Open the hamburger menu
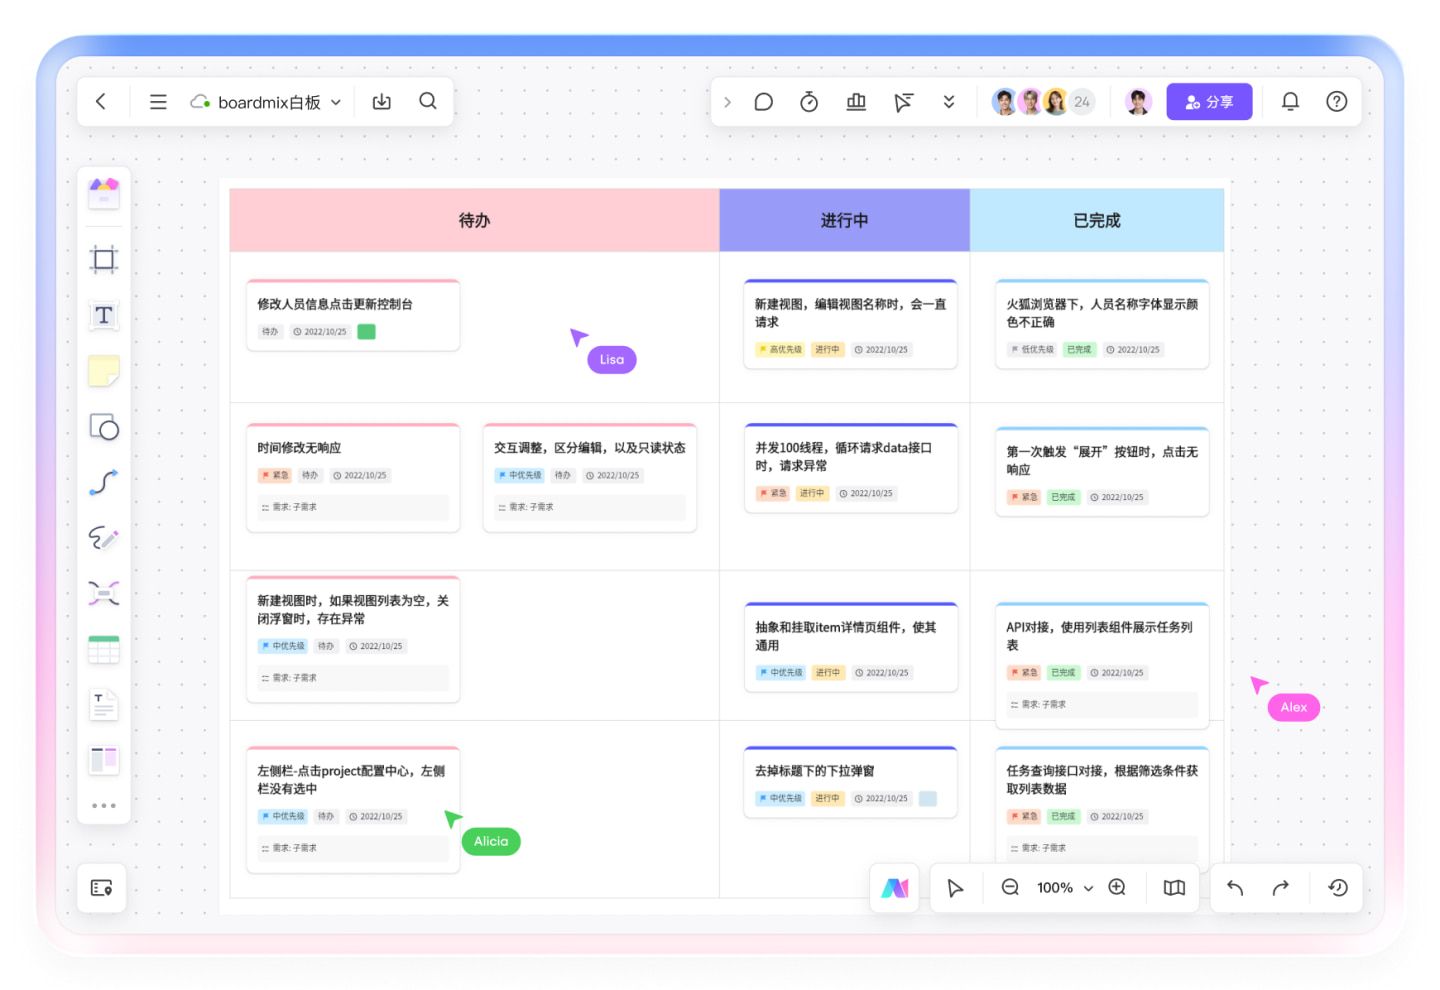The image size is (1440, 990). pyautogui.click(x=158, y=101)
